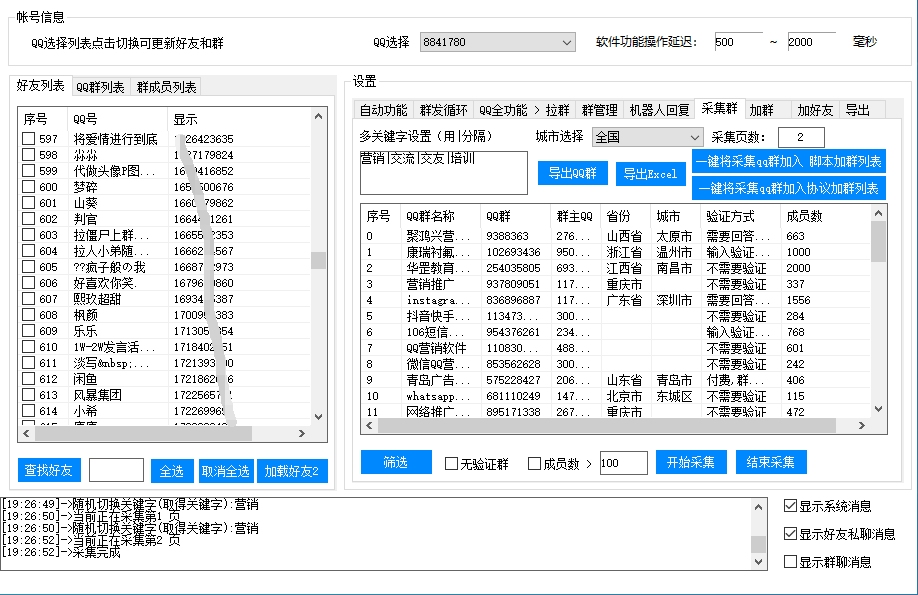The height and width of the screenshot is (595, 918).
Task: Switch to the 好友列表 tab
Action: [x=40, y=86]
